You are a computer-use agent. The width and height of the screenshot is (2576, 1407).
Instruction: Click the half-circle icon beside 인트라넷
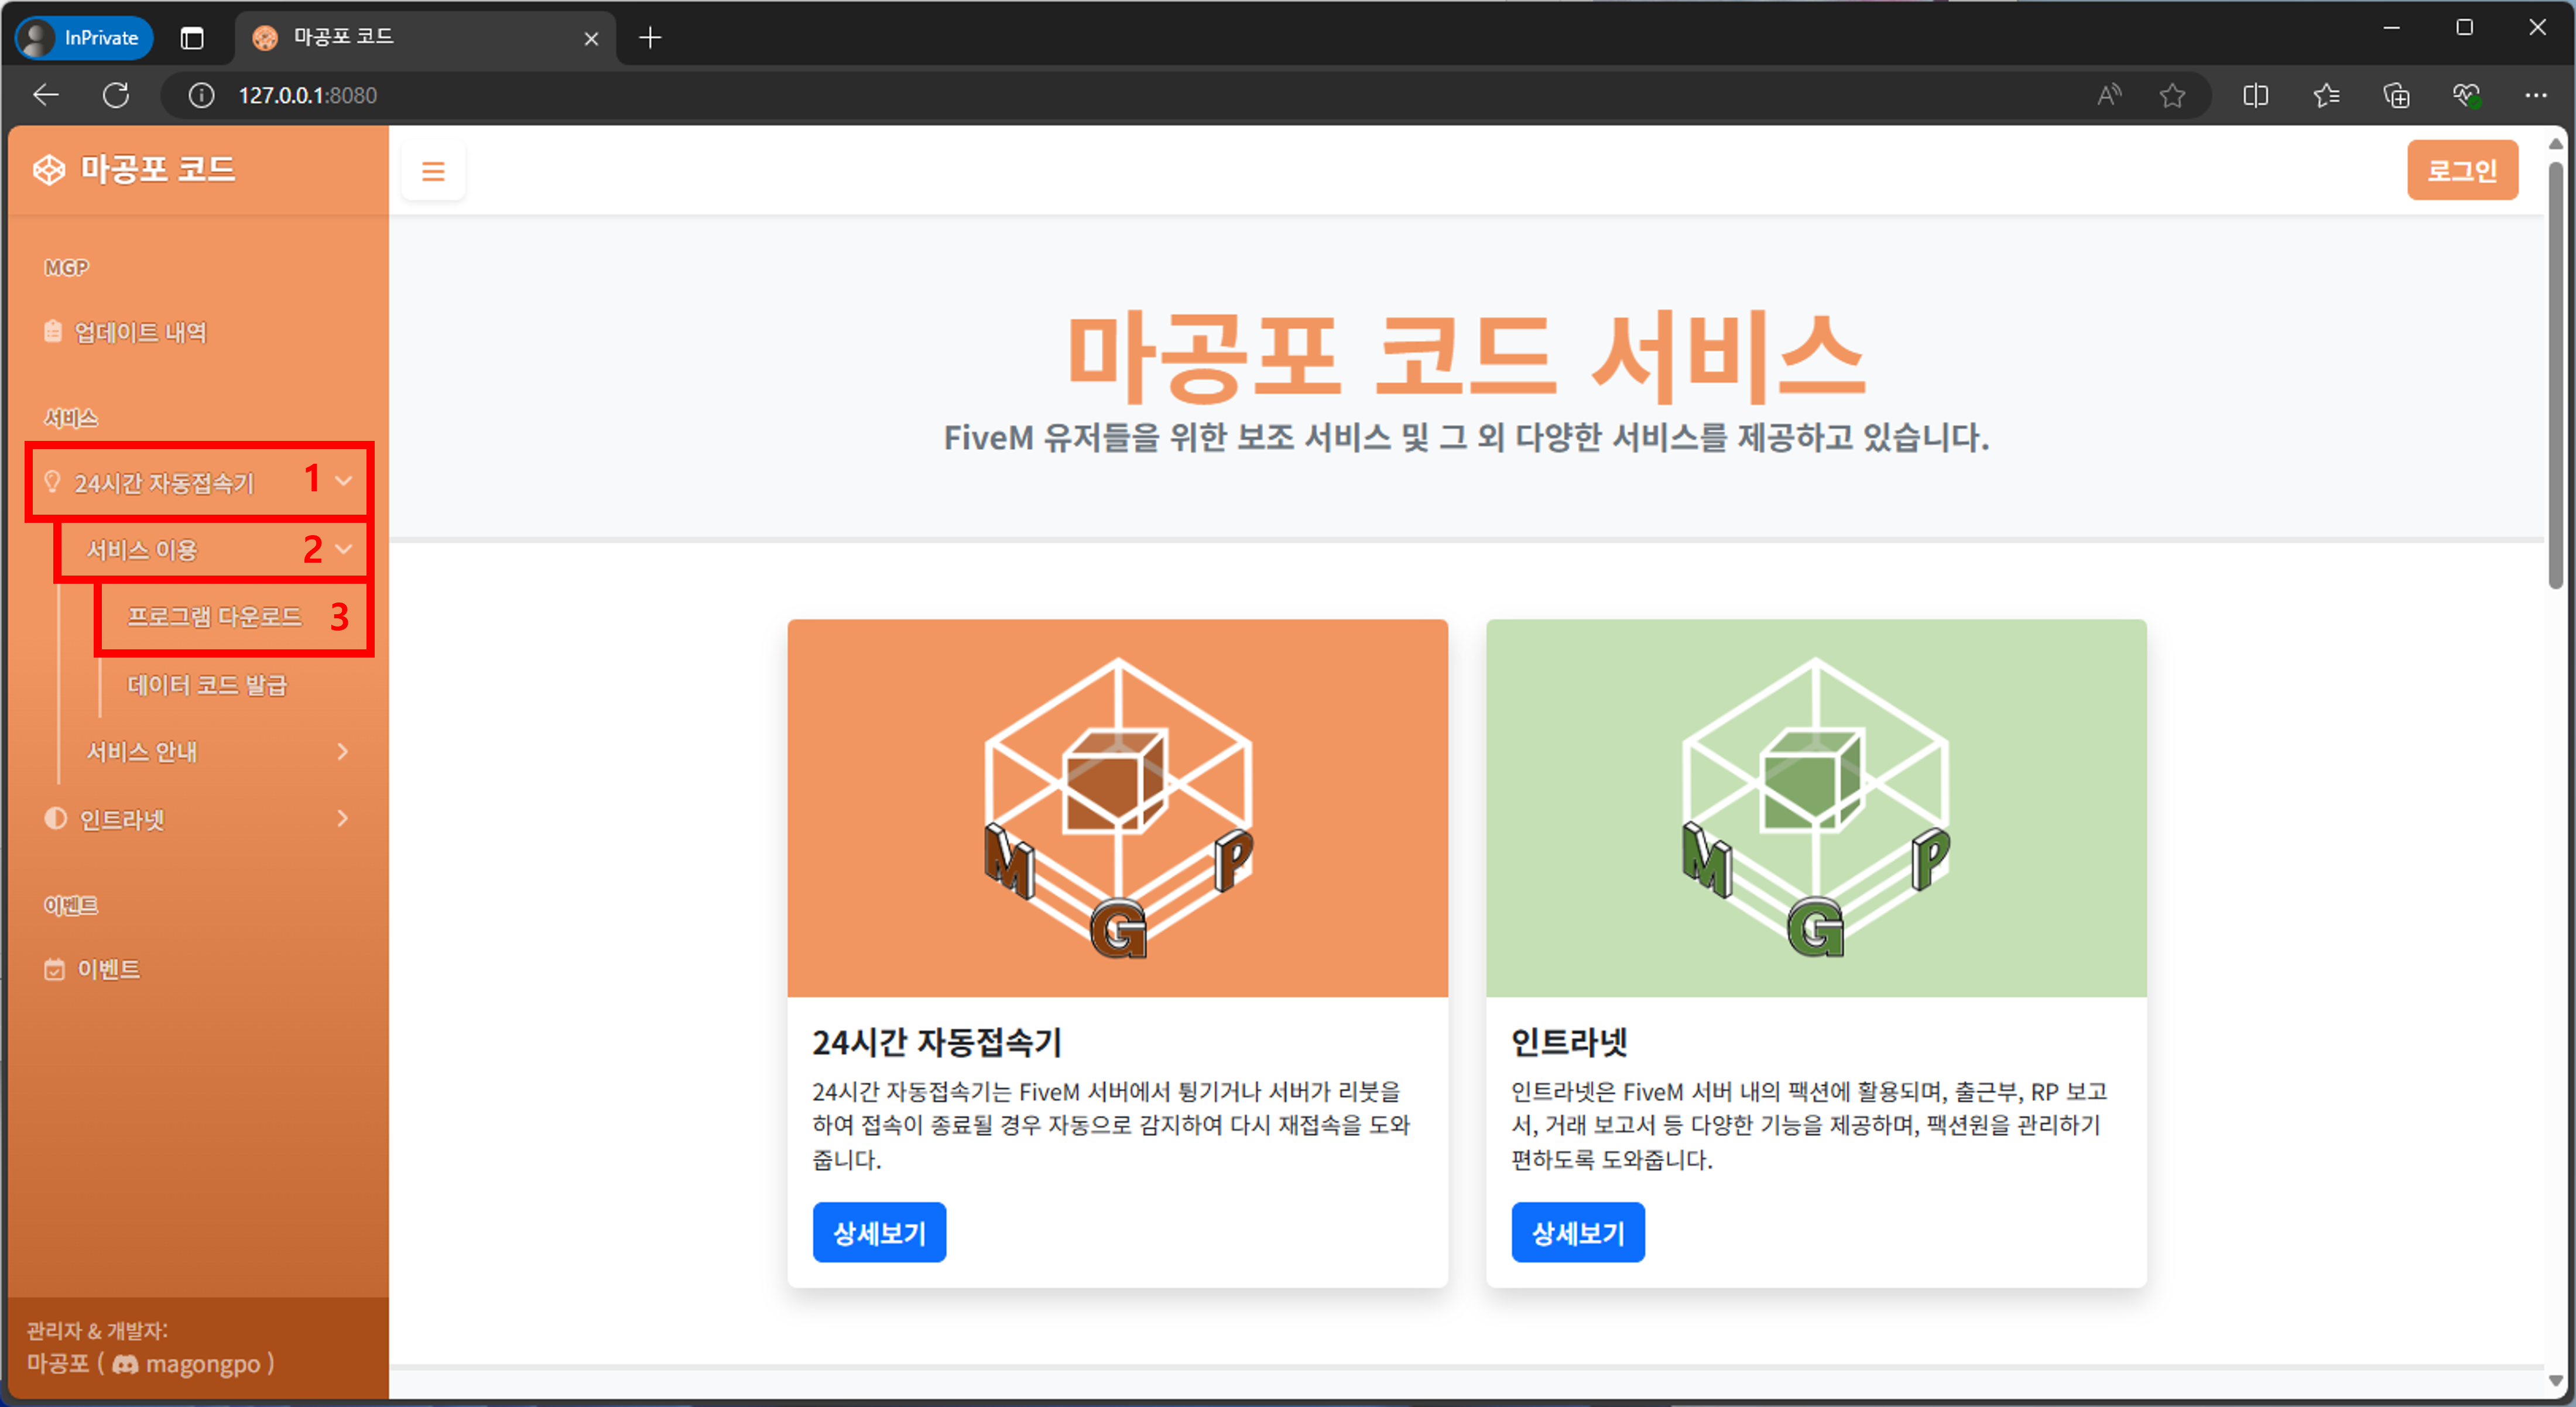[55, 818]
